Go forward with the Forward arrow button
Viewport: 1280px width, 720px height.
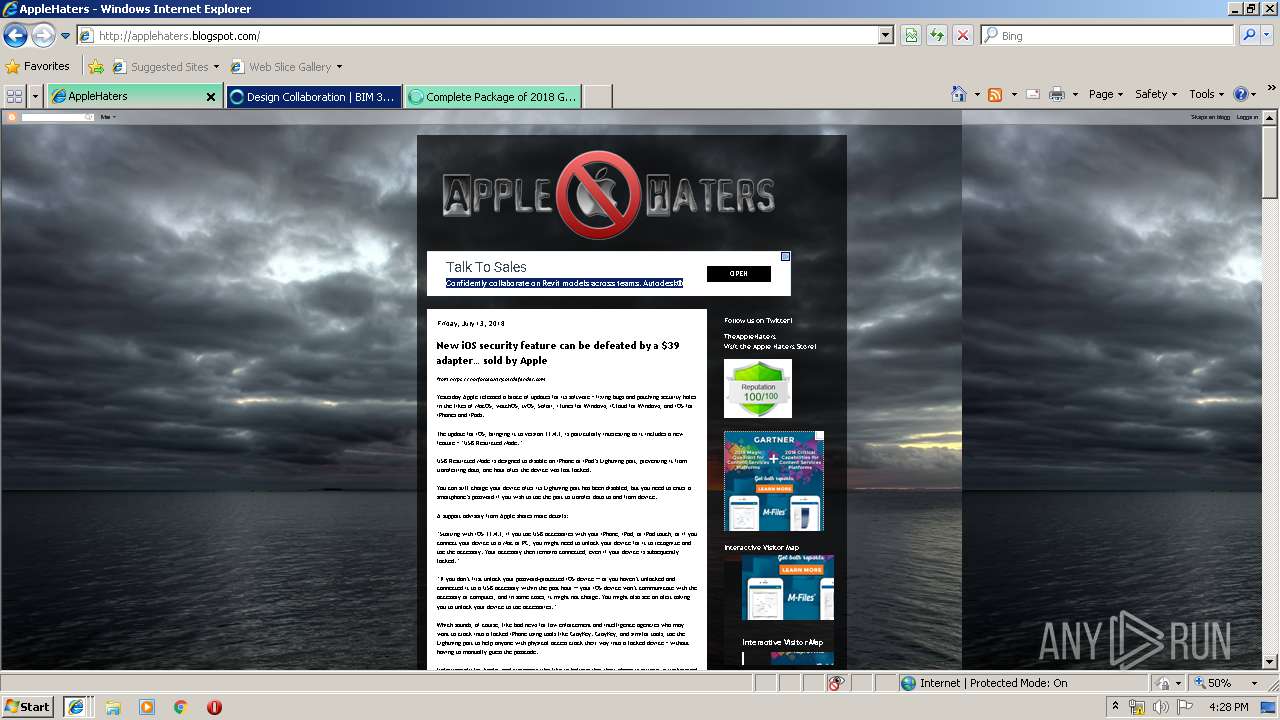(x=43, y=36)
